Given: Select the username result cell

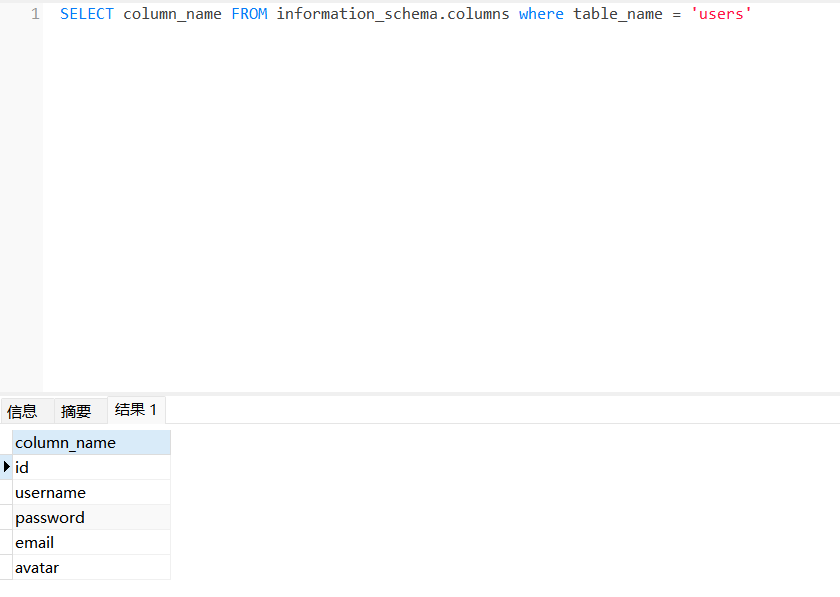Looking at the screenshot, I should [x=91, y=492].
